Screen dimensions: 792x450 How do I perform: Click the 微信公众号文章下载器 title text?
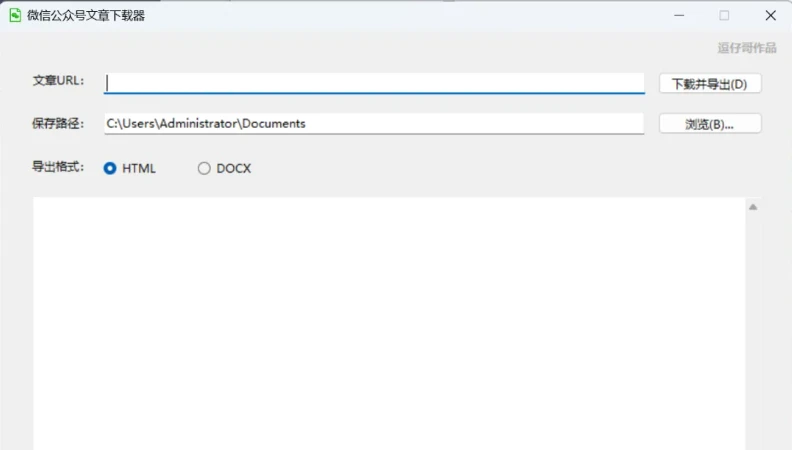tap(86, 15)
